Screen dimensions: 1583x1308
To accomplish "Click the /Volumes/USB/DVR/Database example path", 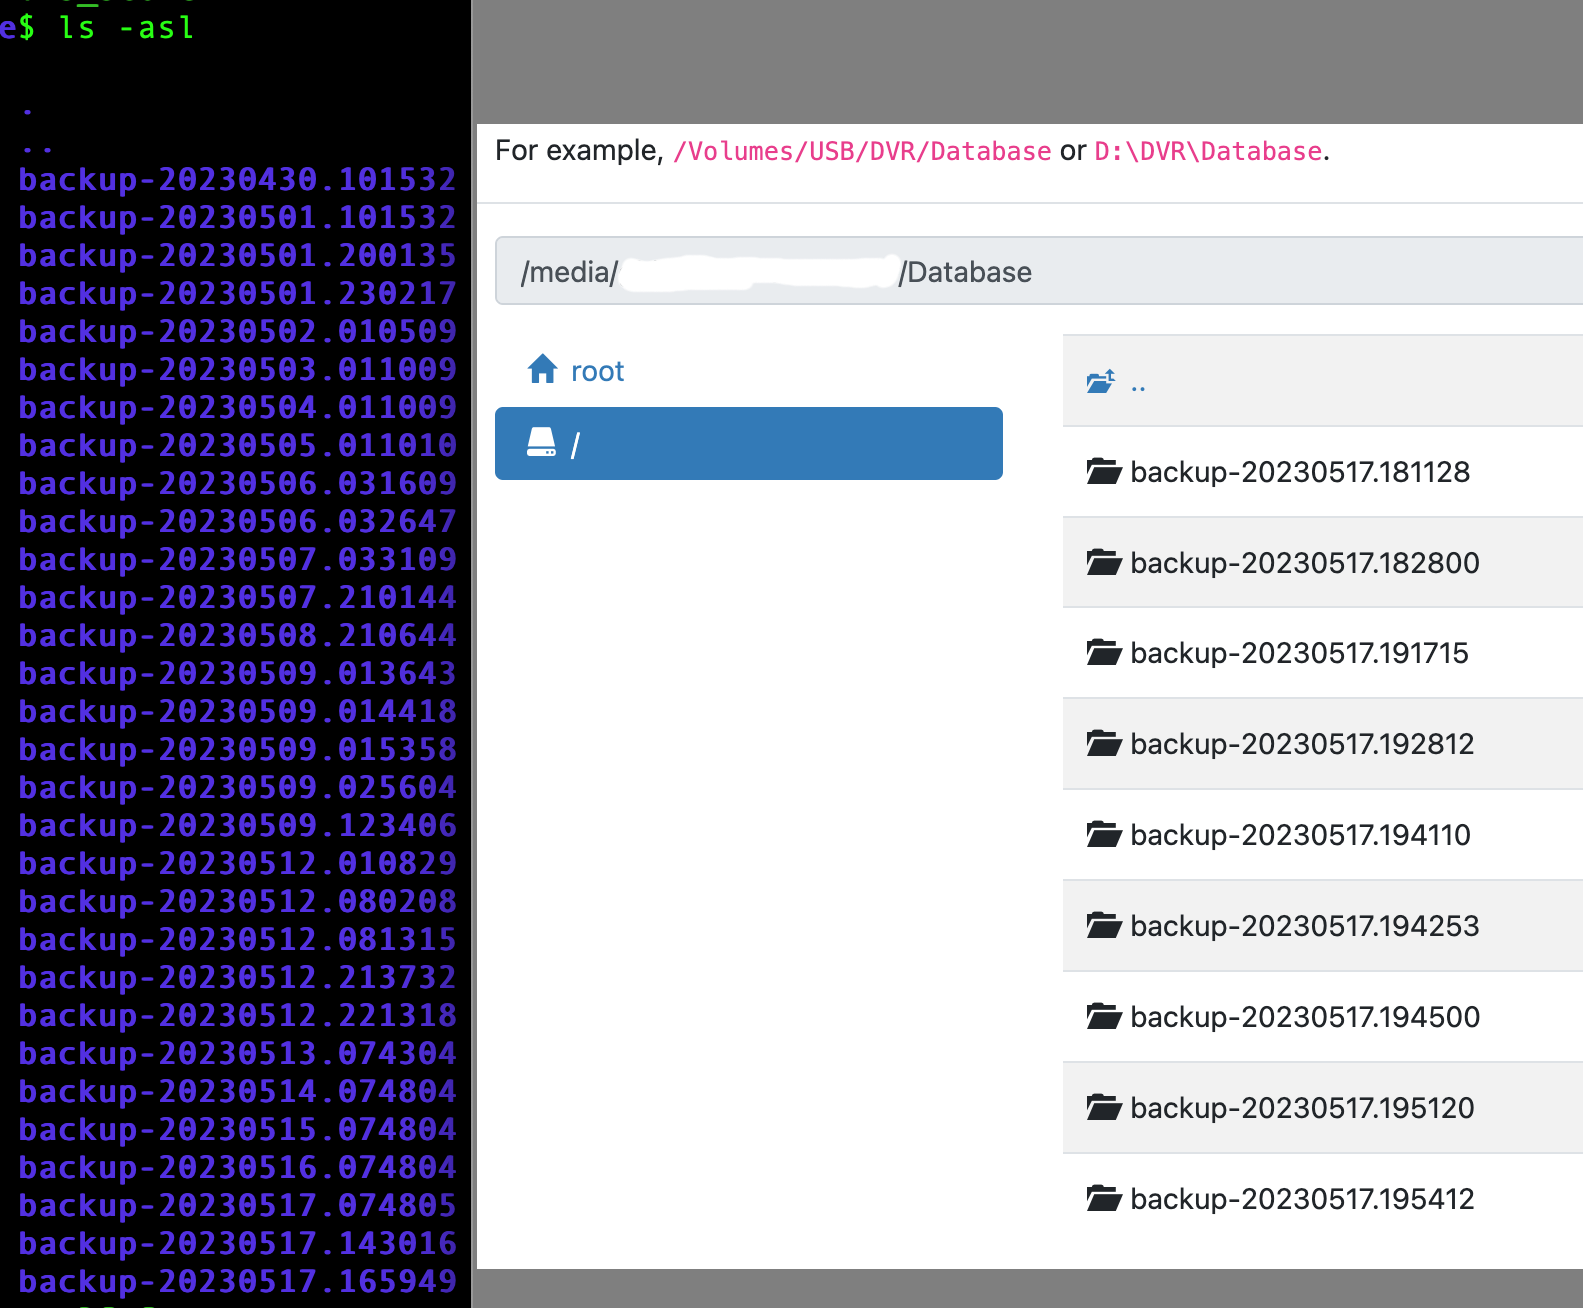I will point(862,151).
